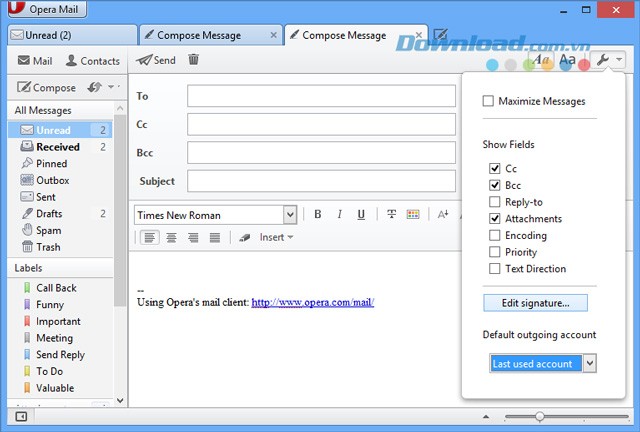Open the Mail view button

pyautogui.click(x=35, y=61)
